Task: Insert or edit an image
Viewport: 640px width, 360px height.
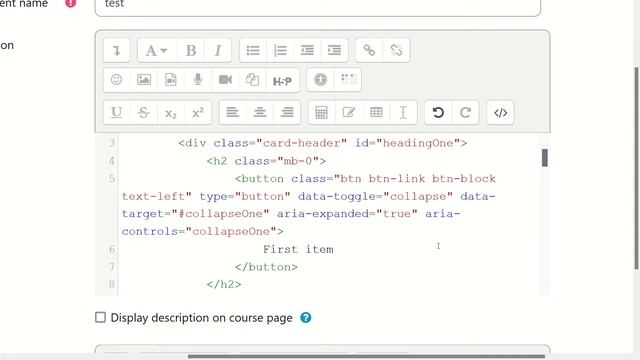Action: [x=144, y=80]
